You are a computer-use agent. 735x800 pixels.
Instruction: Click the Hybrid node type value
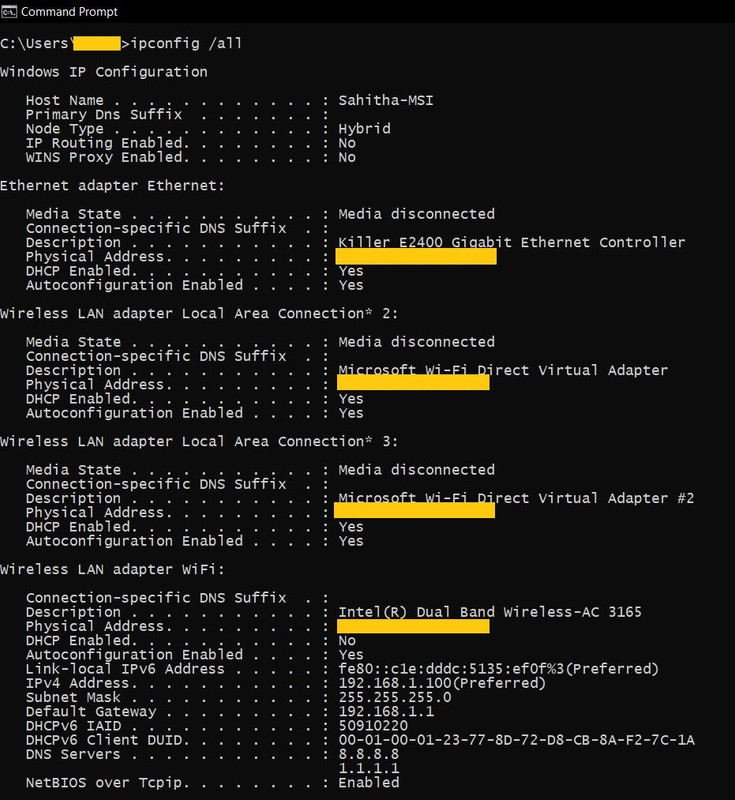coord(364,129)
